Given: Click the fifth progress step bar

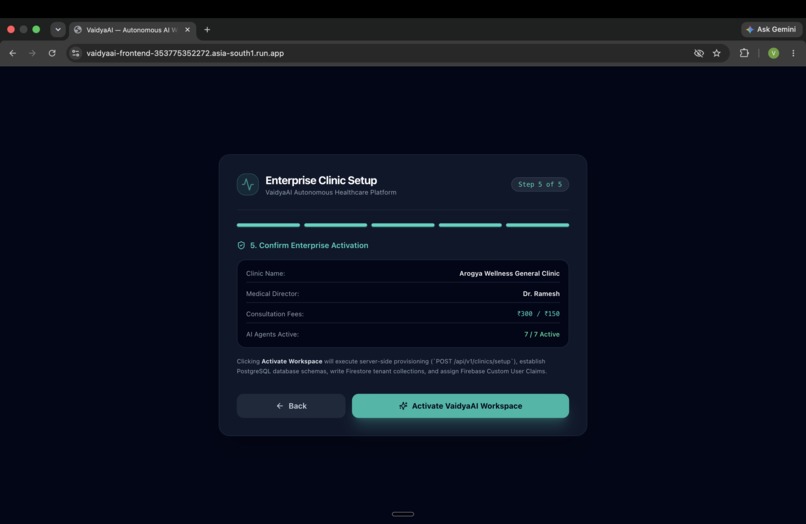Looking at the screenshot, I should tap(537, 225).
